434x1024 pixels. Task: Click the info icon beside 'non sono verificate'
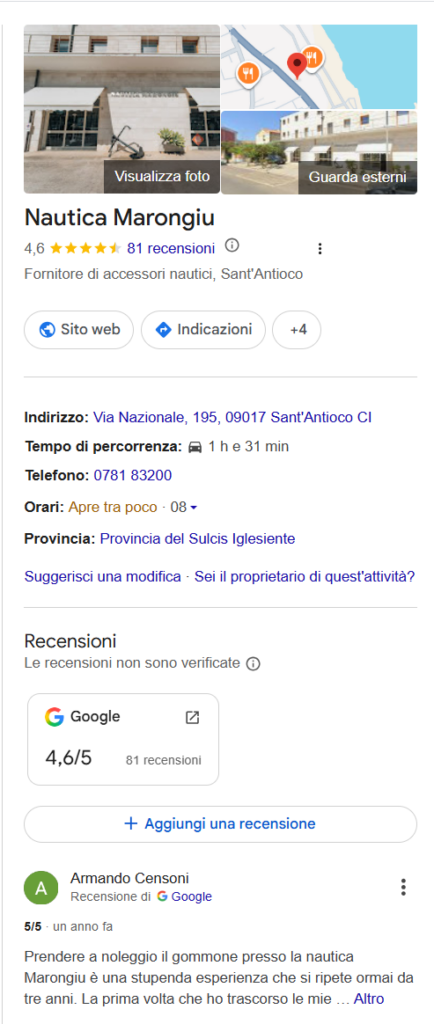(253, 664)
